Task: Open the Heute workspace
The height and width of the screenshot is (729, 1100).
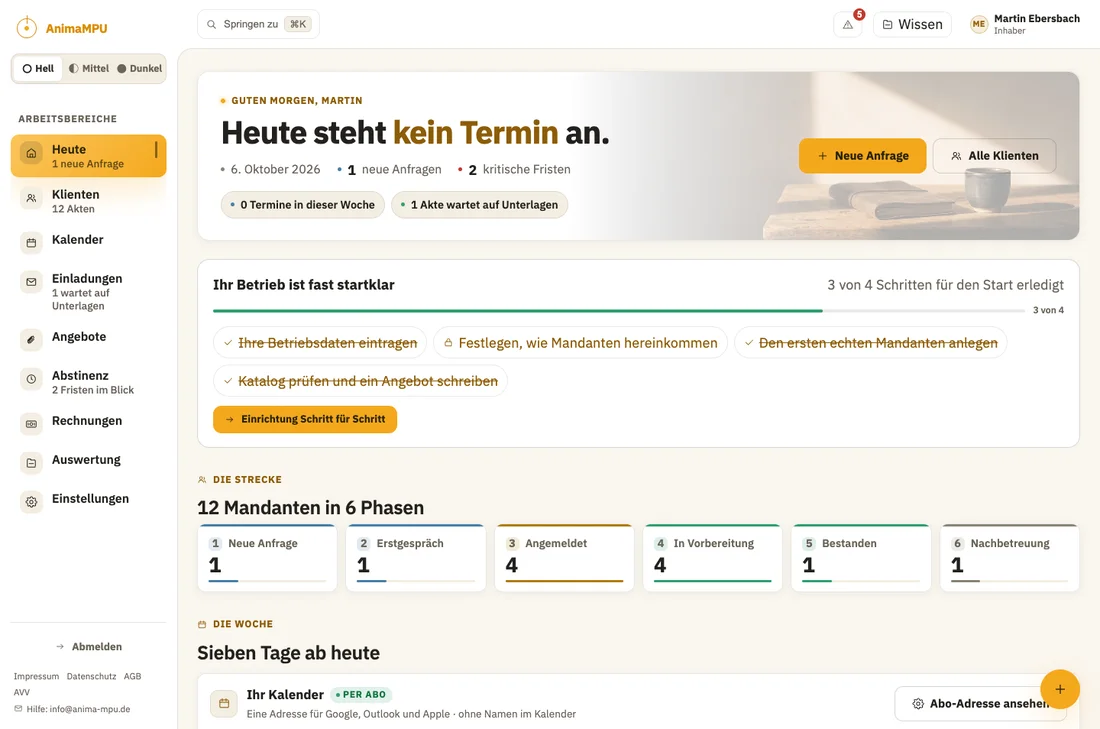Action: pos(88,156)
